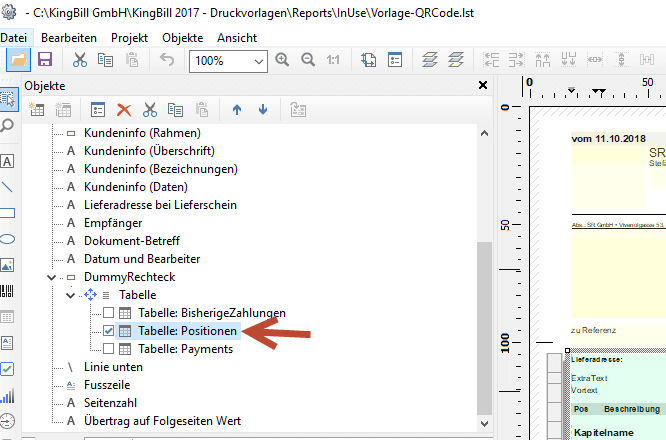Viewport: 666px width, 440px height.
Task: Zoom out with the magnifier minus icon
Action: pyautogui.click(x=308, y=60)
